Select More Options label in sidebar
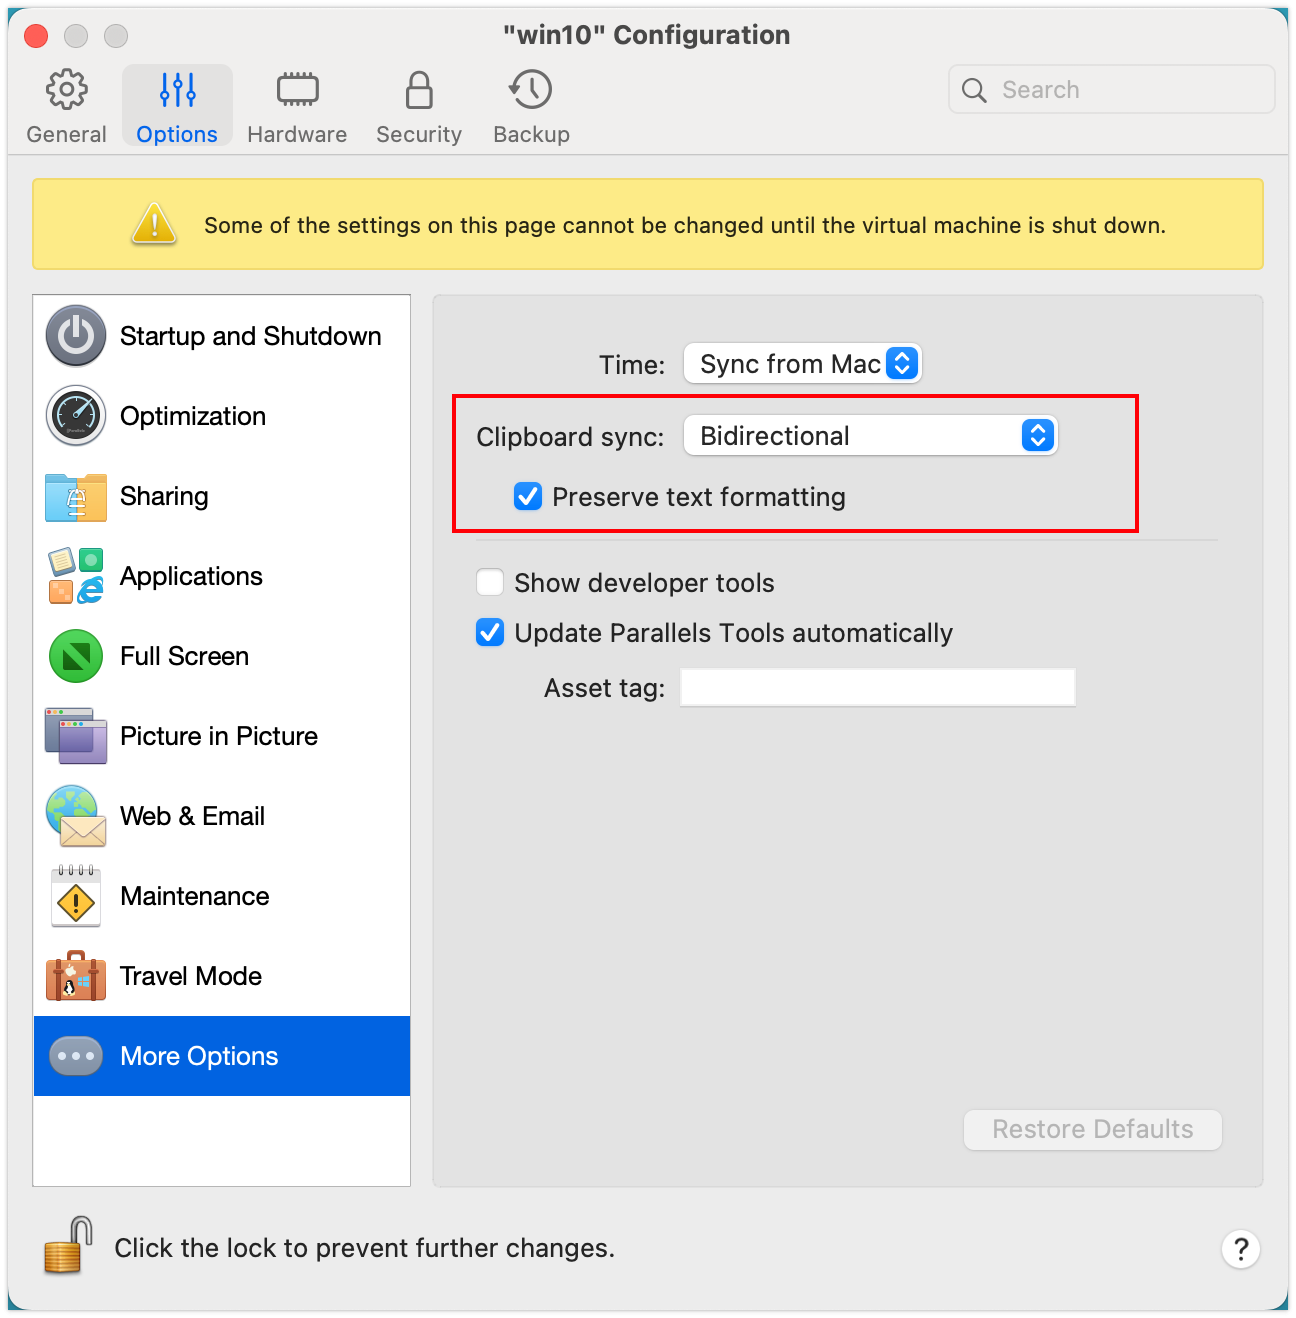 pos(199,1056)
